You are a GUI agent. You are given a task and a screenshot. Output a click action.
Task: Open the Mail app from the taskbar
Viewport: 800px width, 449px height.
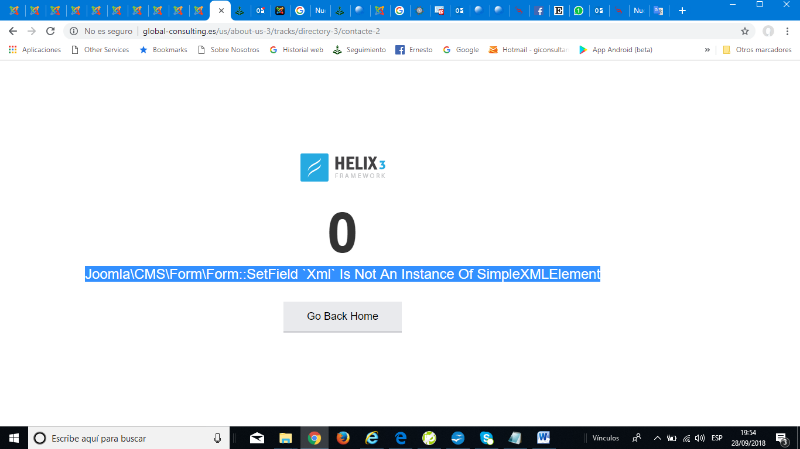tap(257, 438)
